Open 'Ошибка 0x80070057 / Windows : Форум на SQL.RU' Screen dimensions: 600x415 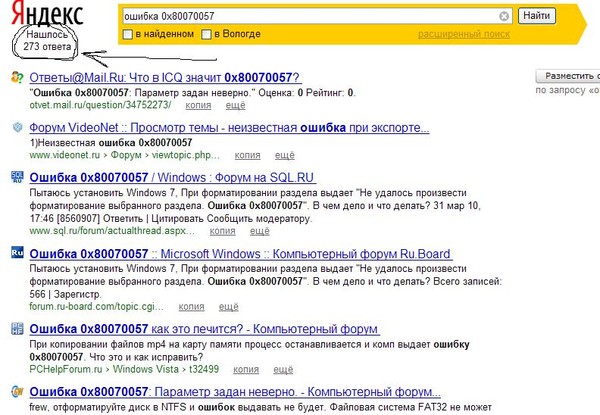pyautogui.click(x=173, y=177)
